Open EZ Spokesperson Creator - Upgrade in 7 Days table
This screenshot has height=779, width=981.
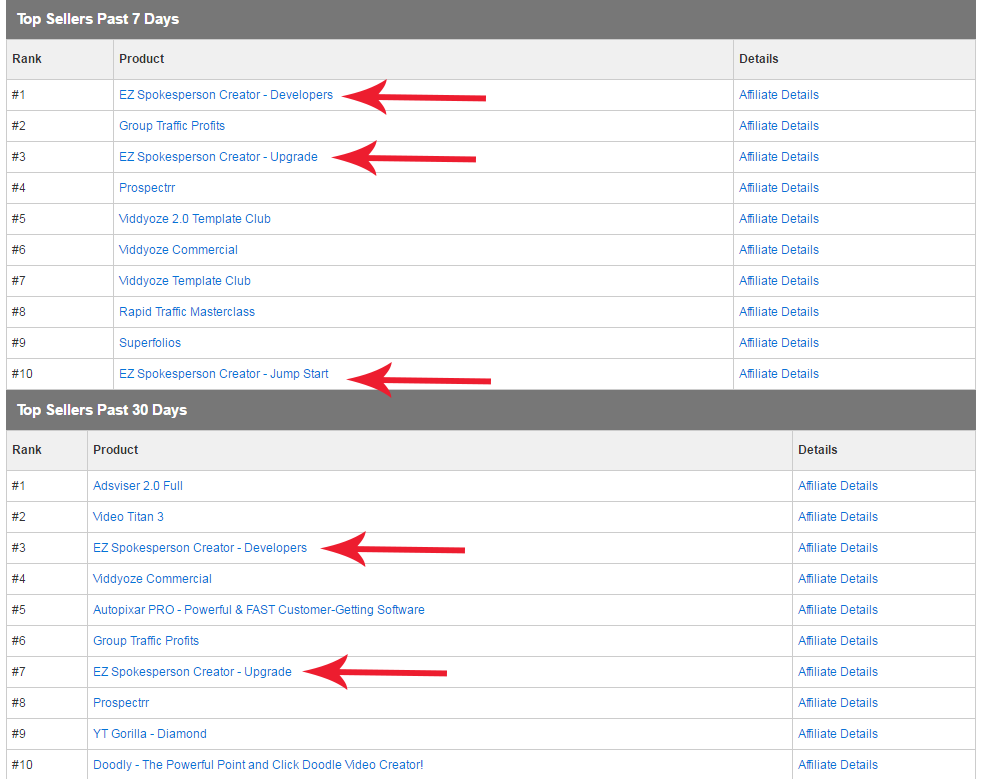pos(218,156)
